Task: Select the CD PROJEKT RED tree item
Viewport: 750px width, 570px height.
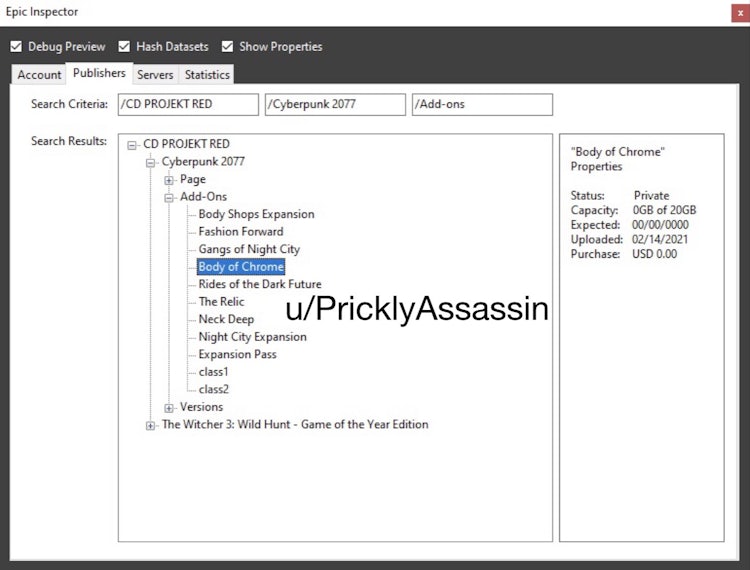Action: click(x=187, y=144)
